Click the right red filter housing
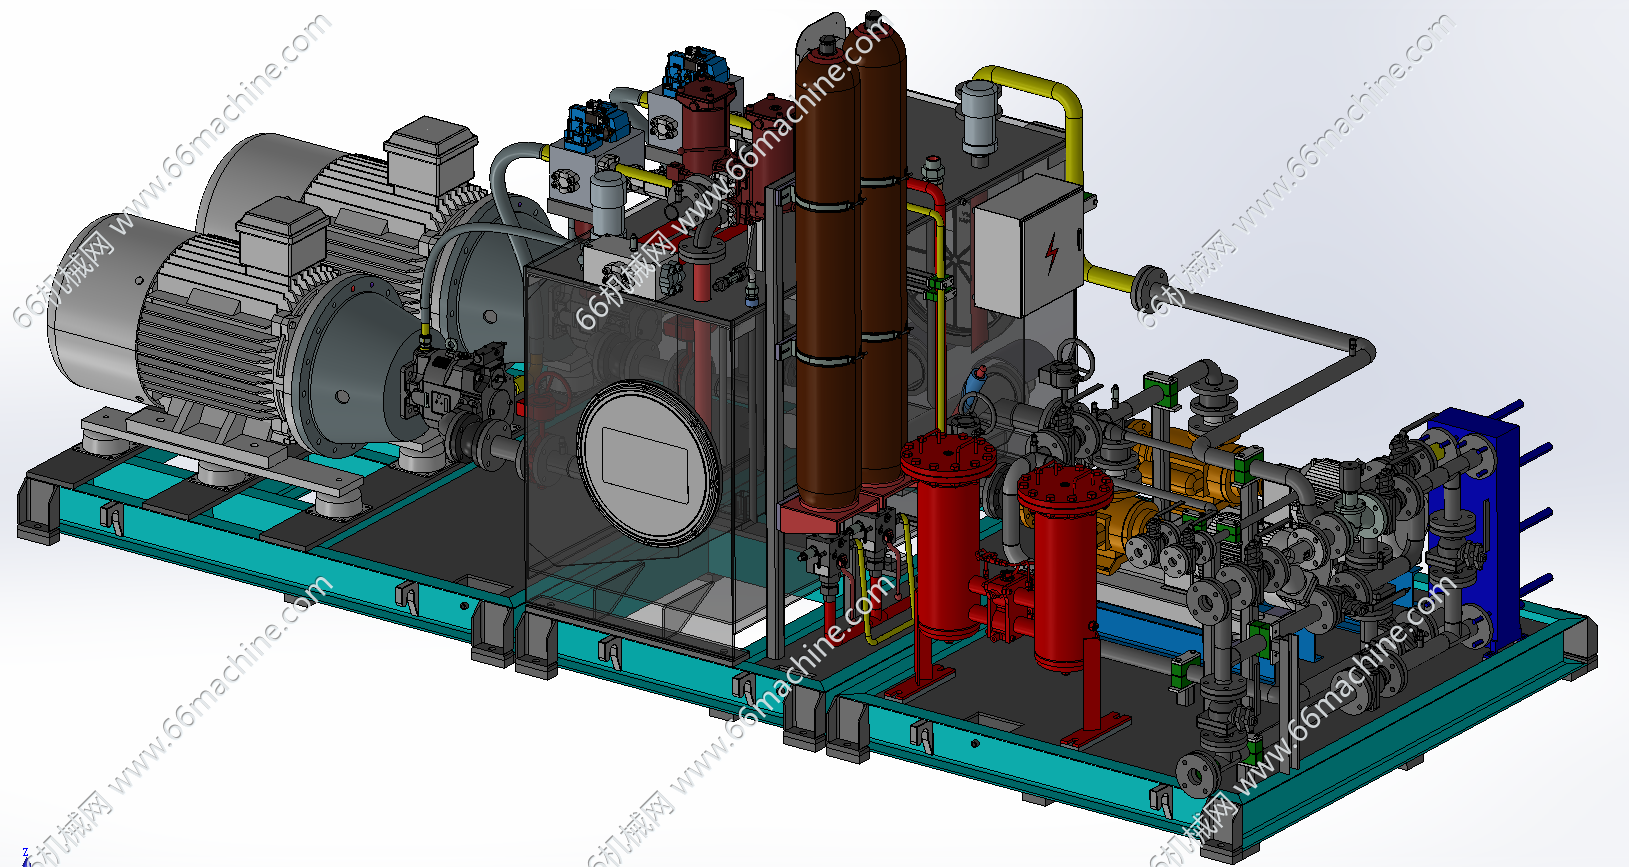This screenshot has height=867, width=1629. click(x=1063, y=570)
